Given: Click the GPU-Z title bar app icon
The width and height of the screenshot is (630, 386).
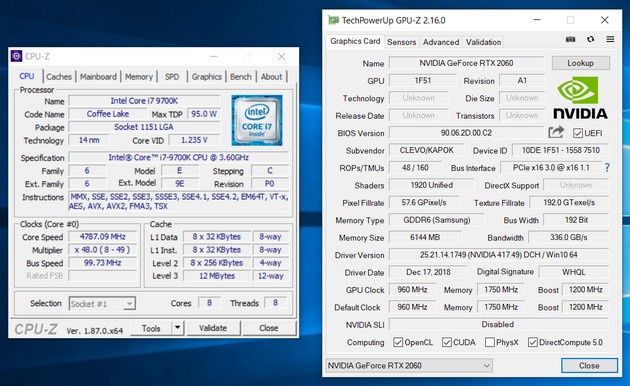Looking at the screenshot, I should tap(333, 20).
